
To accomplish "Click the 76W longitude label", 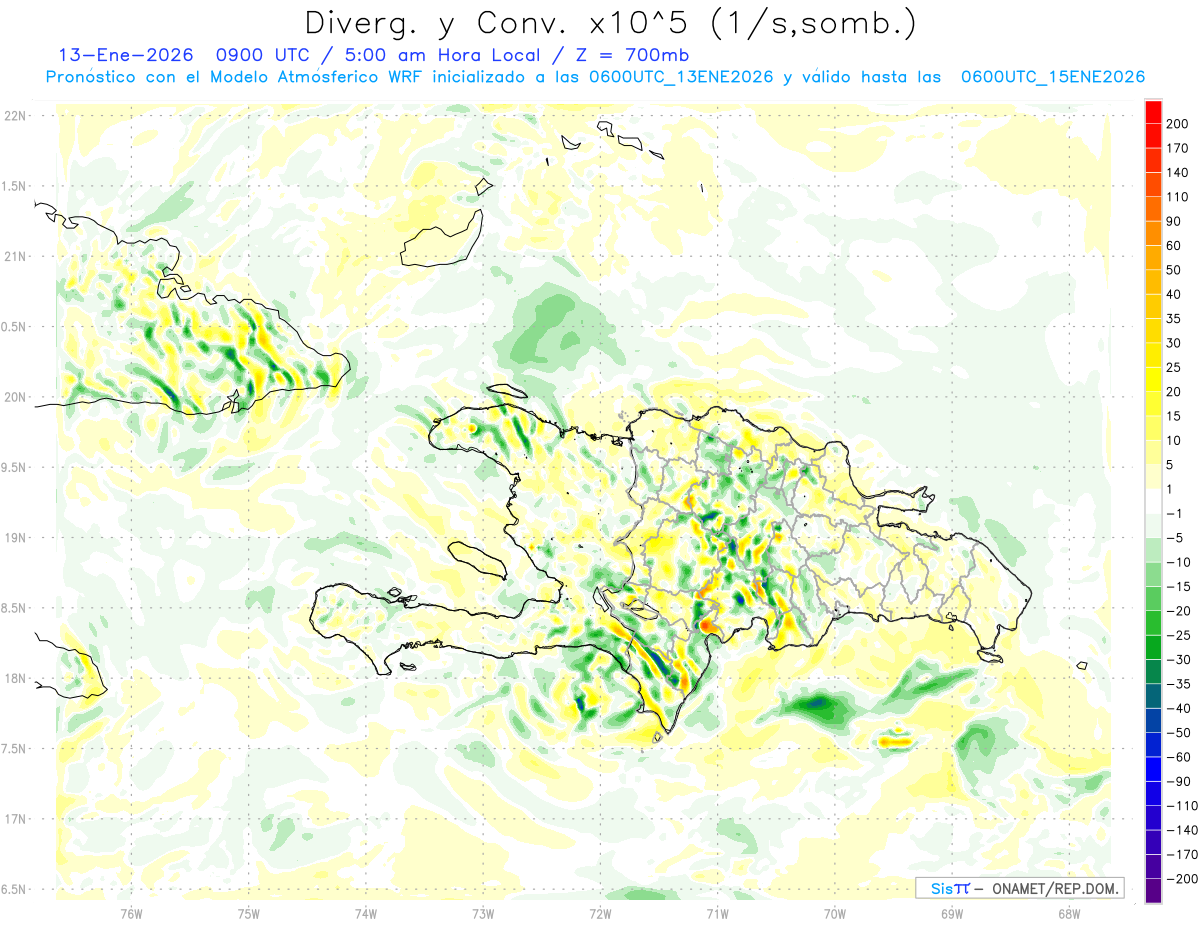I will (x=132, y=914).
